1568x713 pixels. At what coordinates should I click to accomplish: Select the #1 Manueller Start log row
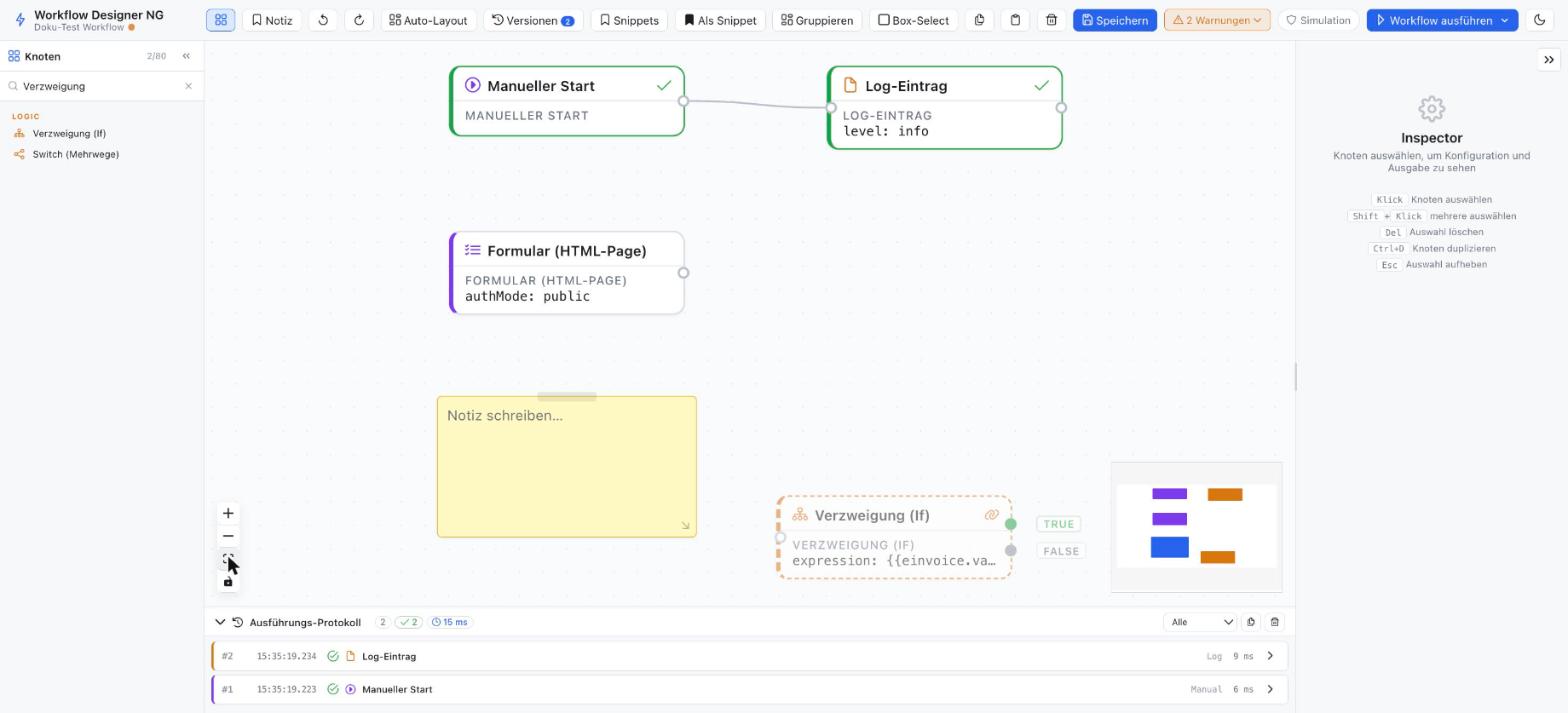click(750, 689)
